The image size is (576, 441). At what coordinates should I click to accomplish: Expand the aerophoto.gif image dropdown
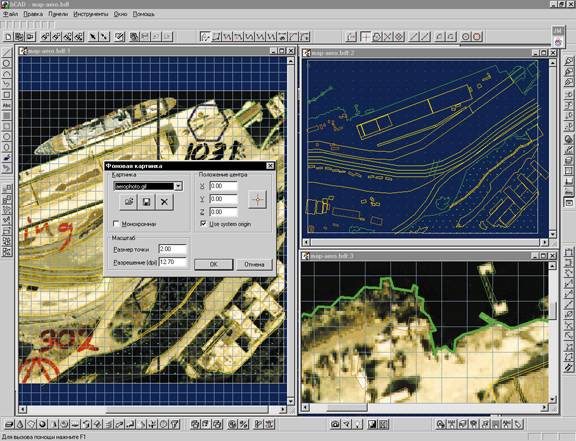pyautogui.click(x=178, y=186)
